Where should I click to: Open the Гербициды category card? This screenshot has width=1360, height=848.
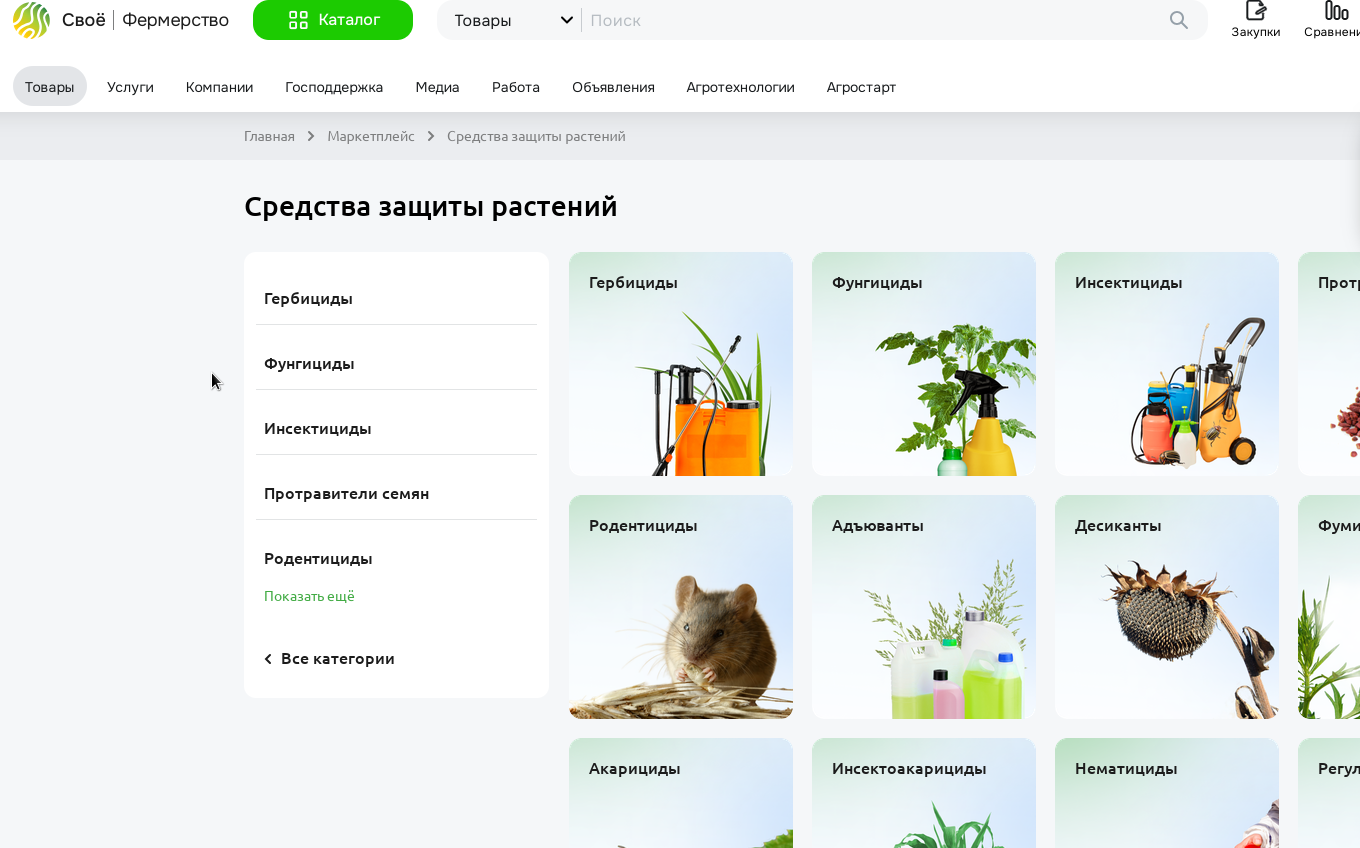[x=681, y=364]
